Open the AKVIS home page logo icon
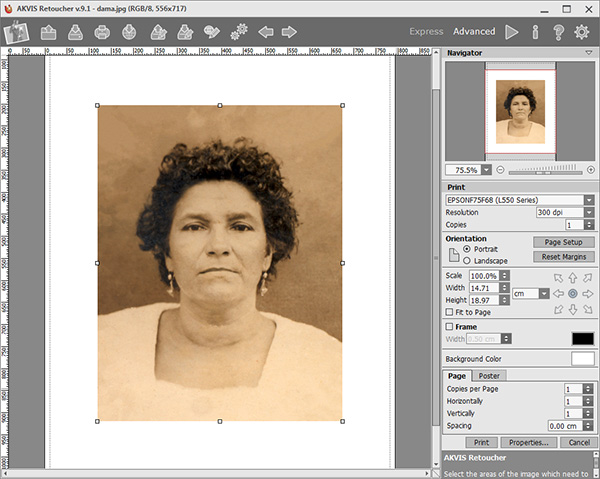Viewport: 600px width, 479px height. [x=16, y=33]
